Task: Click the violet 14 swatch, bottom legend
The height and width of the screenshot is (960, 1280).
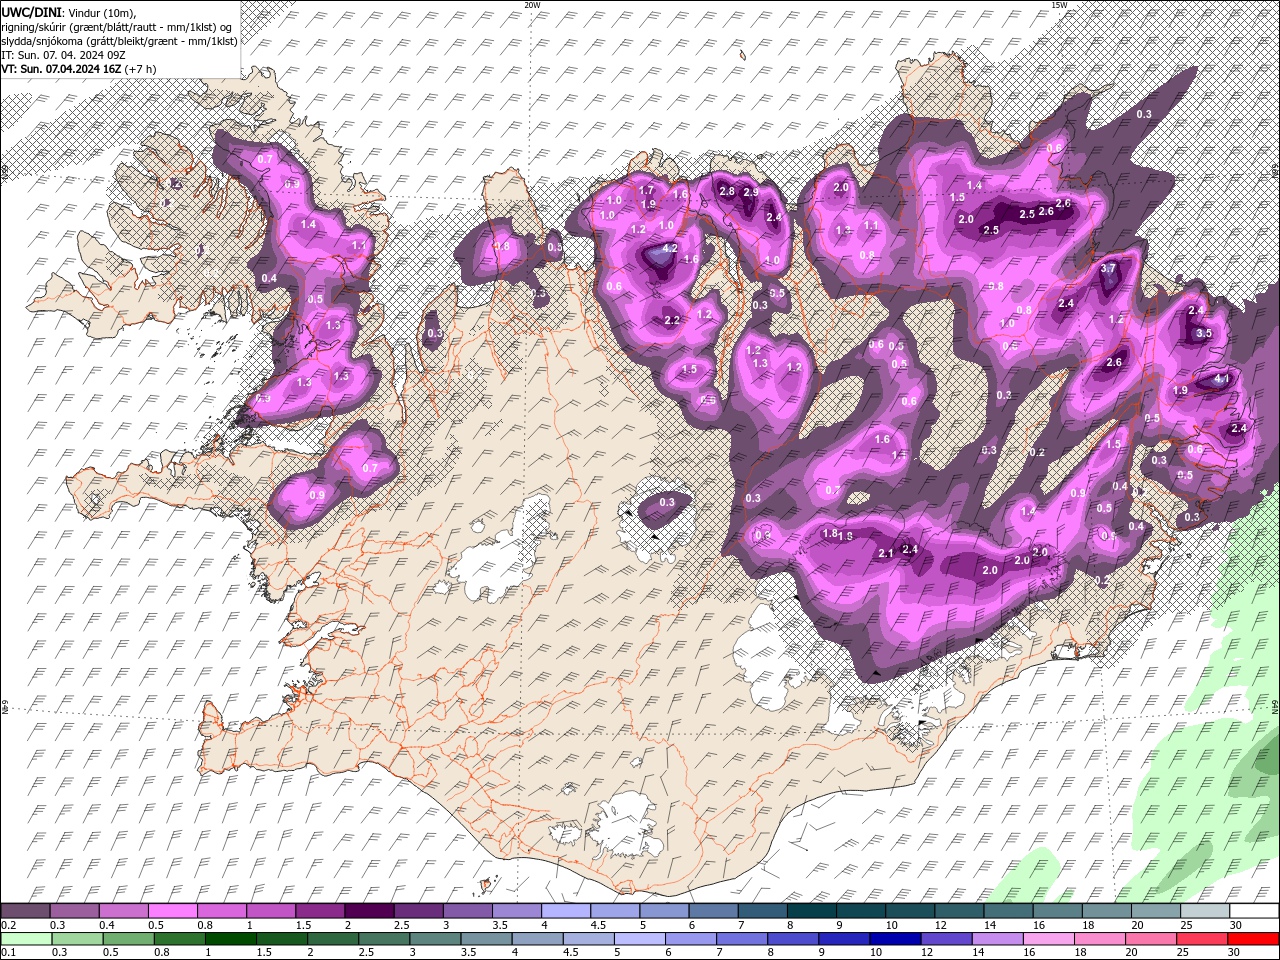Action: click(997, 938)
